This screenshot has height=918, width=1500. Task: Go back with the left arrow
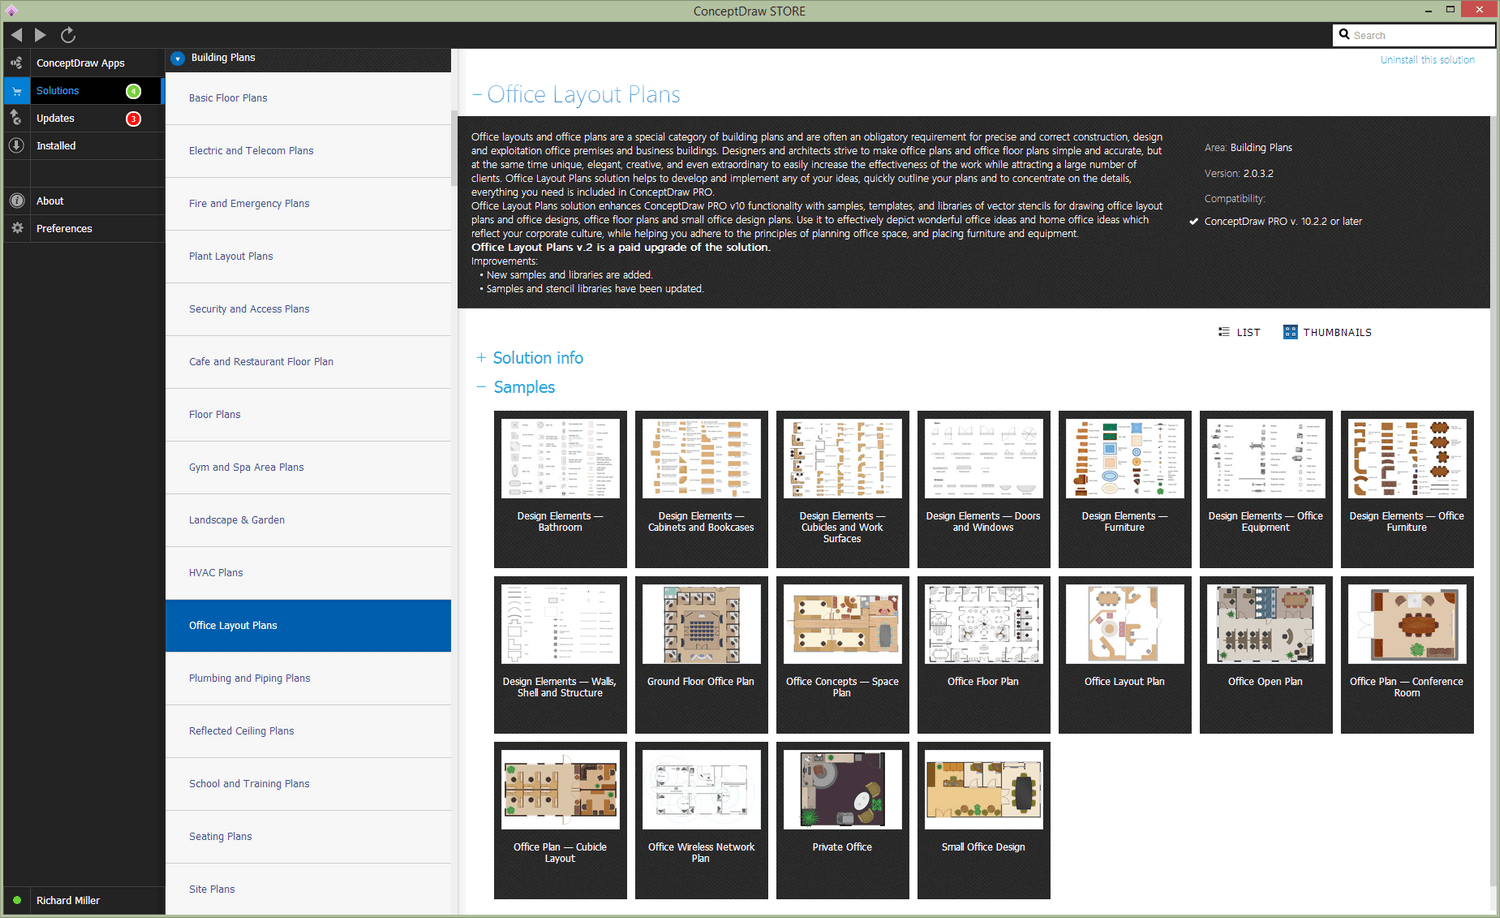coord(16,35)
